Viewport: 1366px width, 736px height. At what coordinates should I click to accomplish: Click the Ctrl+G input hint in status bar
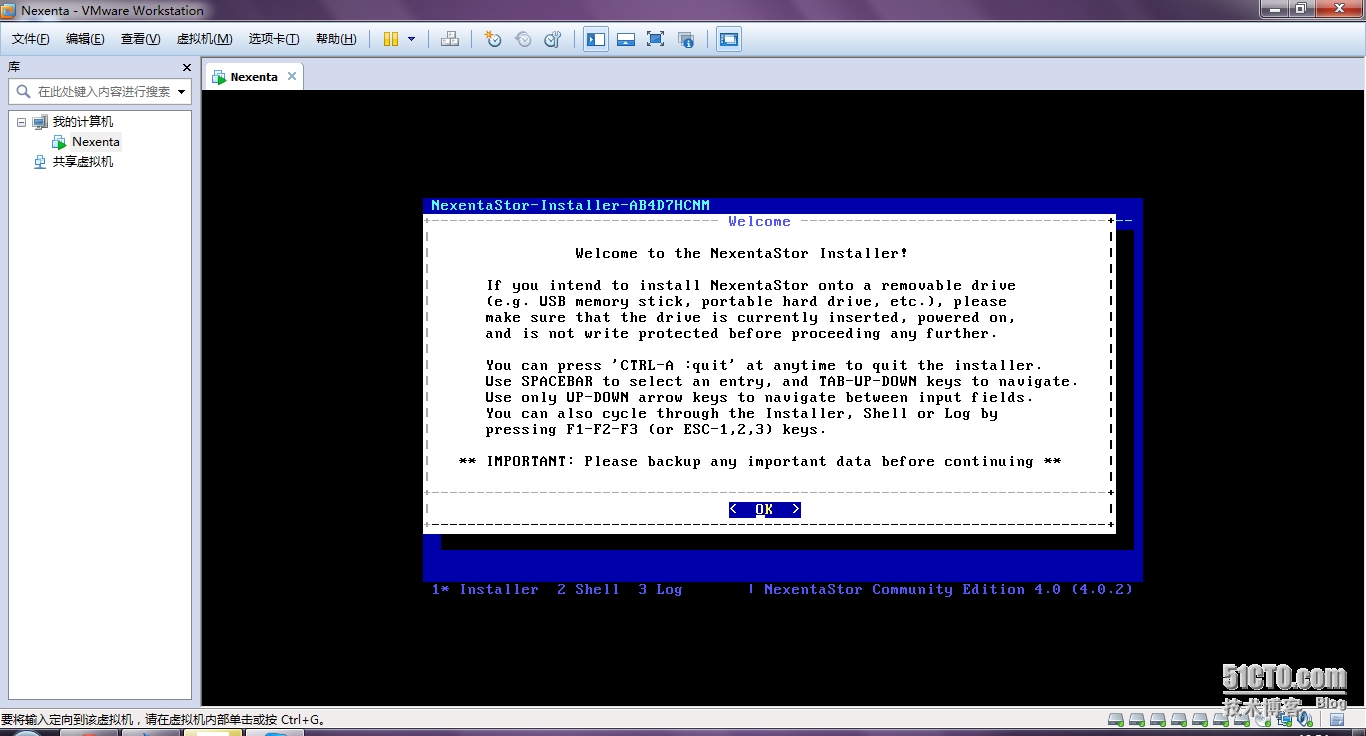point(163,719)
